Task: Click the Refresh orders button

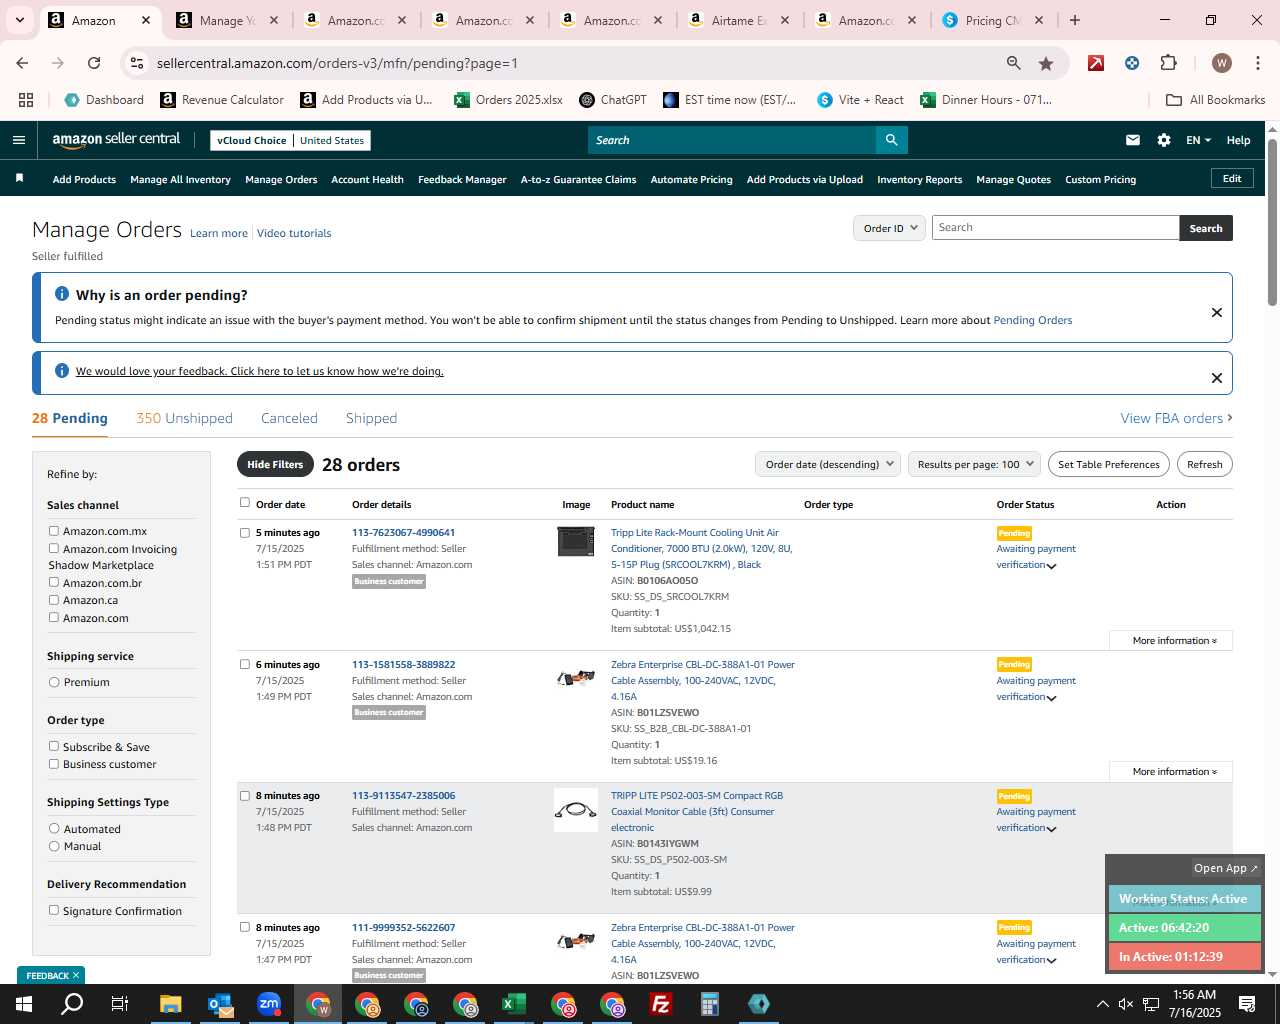Action: (x=1204, y=464)
